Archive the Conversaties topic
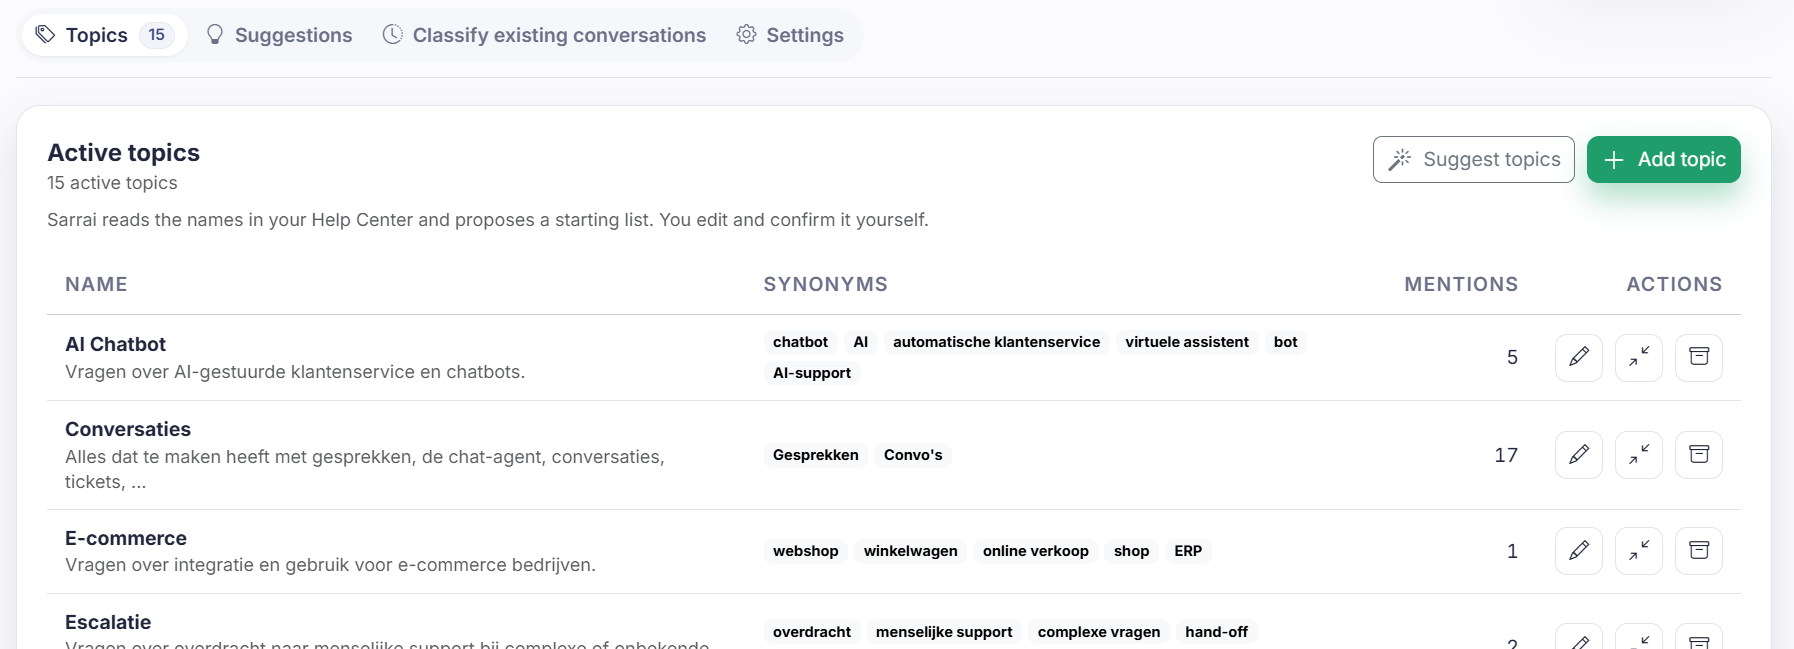The image size is (1794, 649). [x=1699, y=455]
